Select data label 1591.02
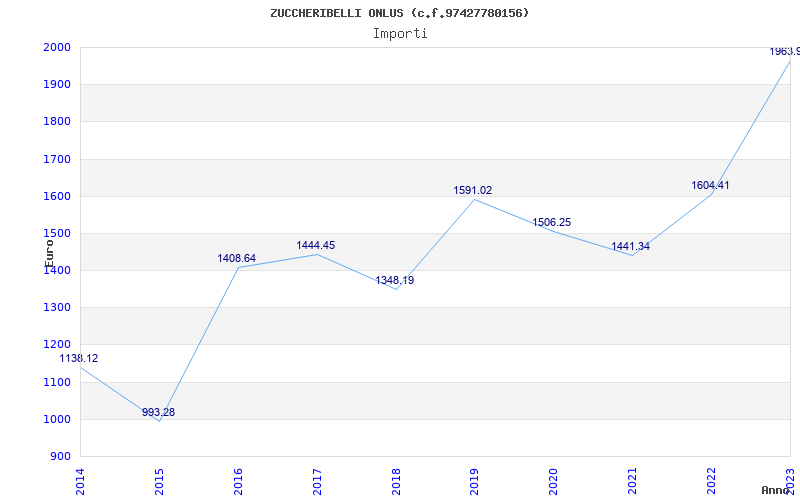The image size is (800, 500). pos(473,190)
